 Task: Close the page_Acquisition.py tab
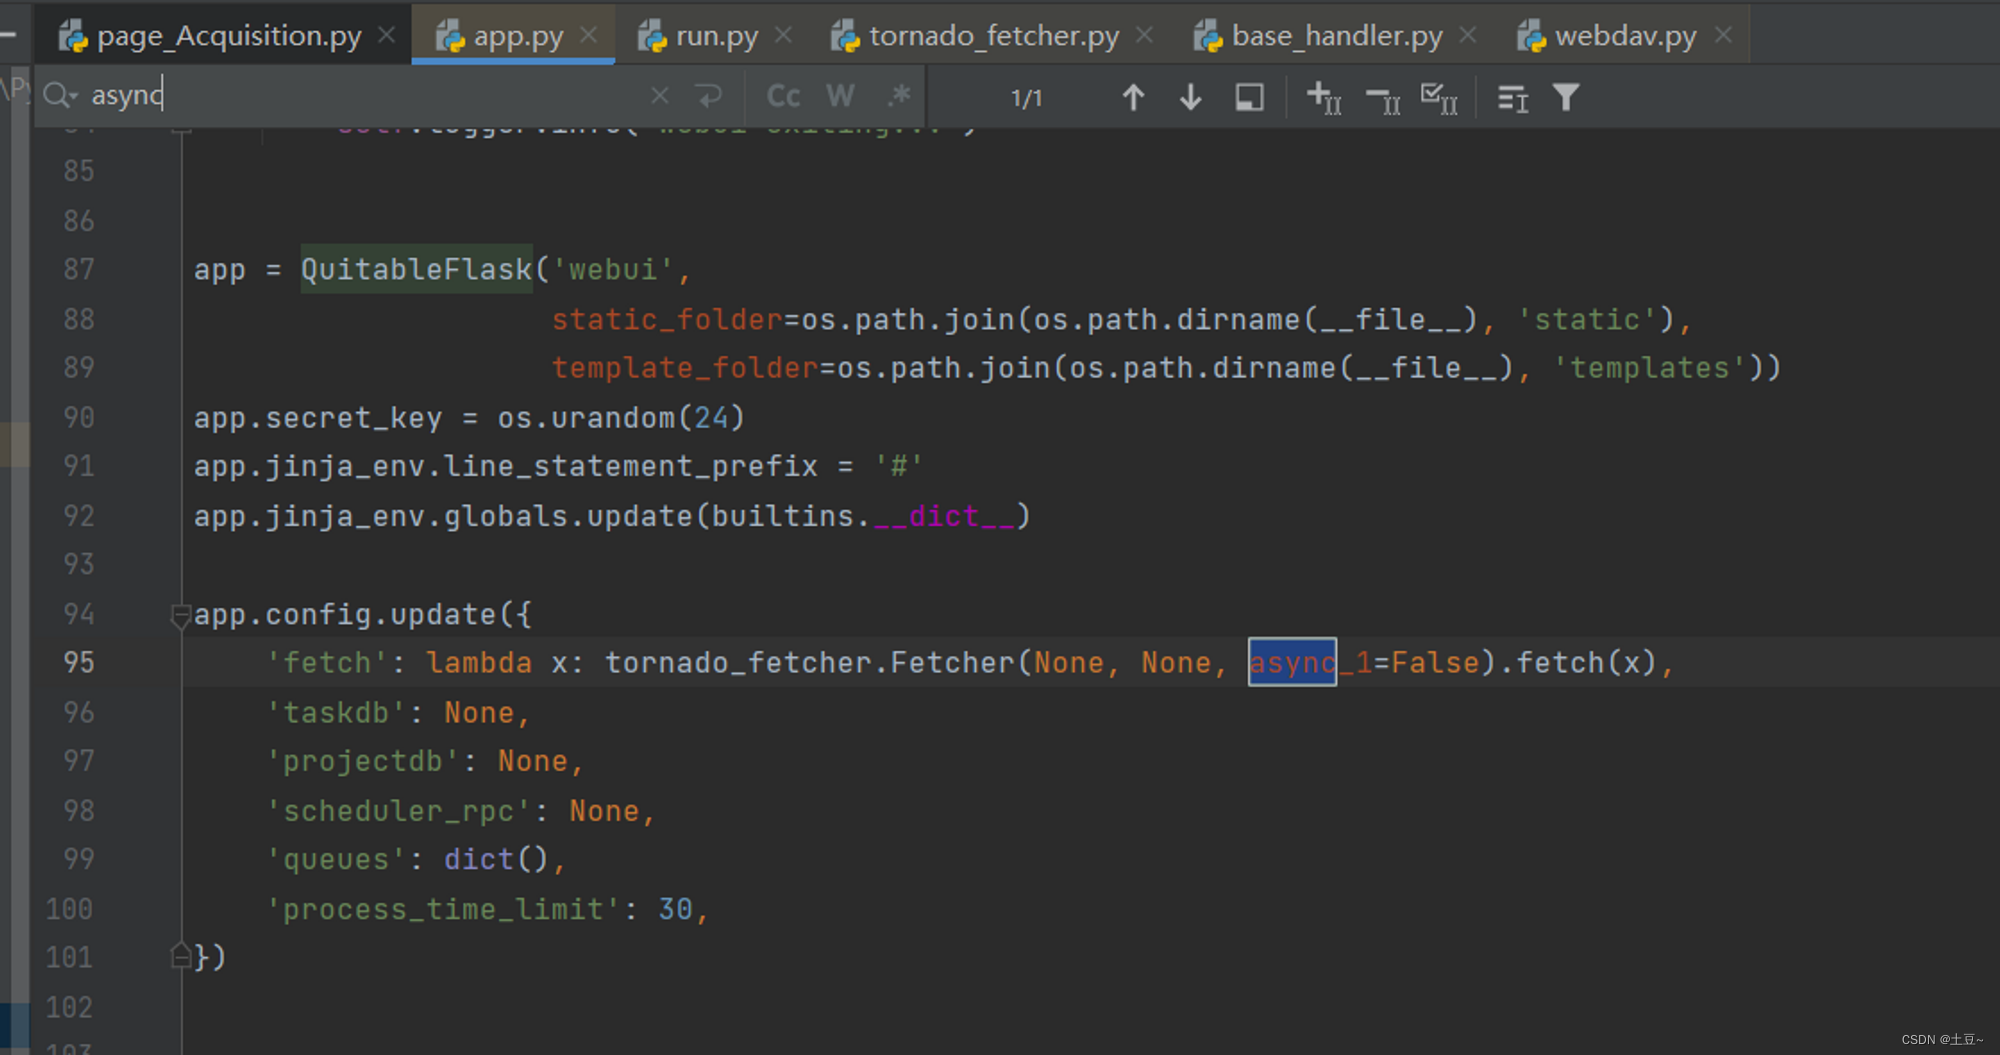[387, 36]
